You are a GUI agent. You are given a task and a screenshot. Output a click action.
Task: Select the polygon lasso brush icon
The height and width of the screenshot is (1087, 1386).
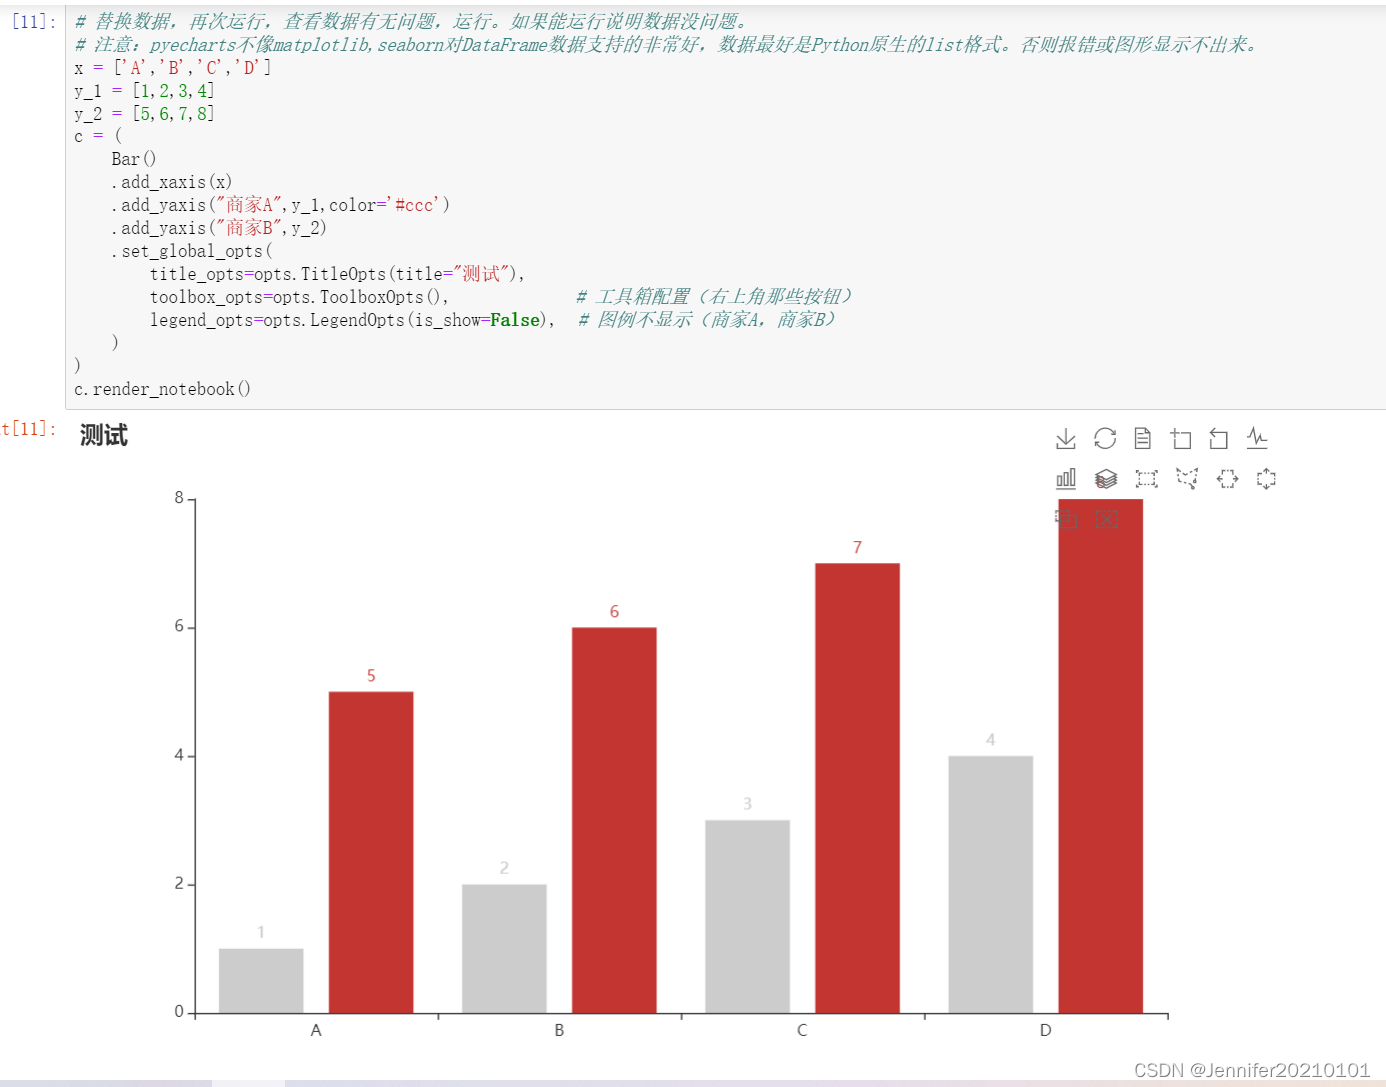1187,478
